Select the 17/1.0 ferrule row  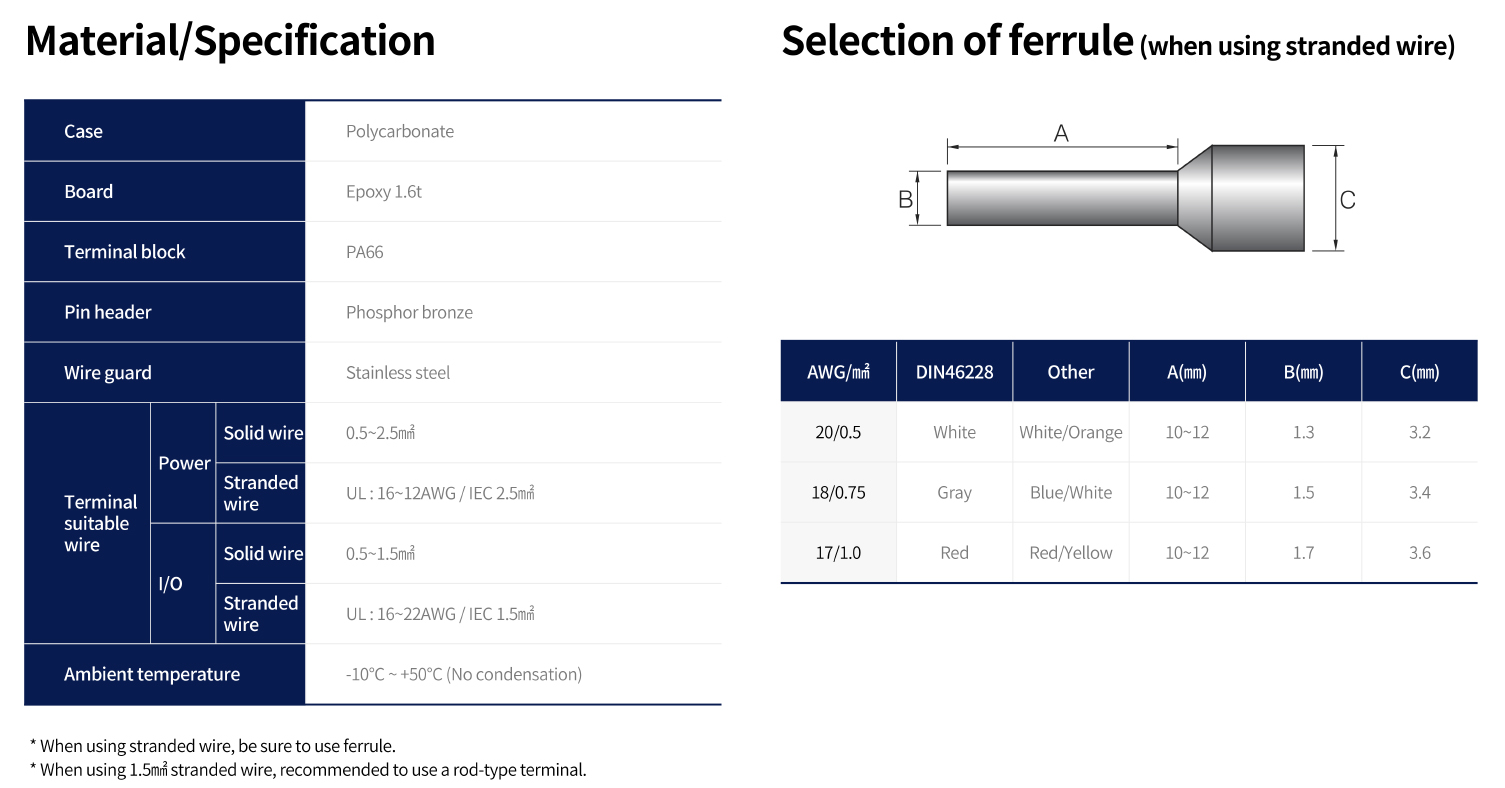coord(1129,552)
